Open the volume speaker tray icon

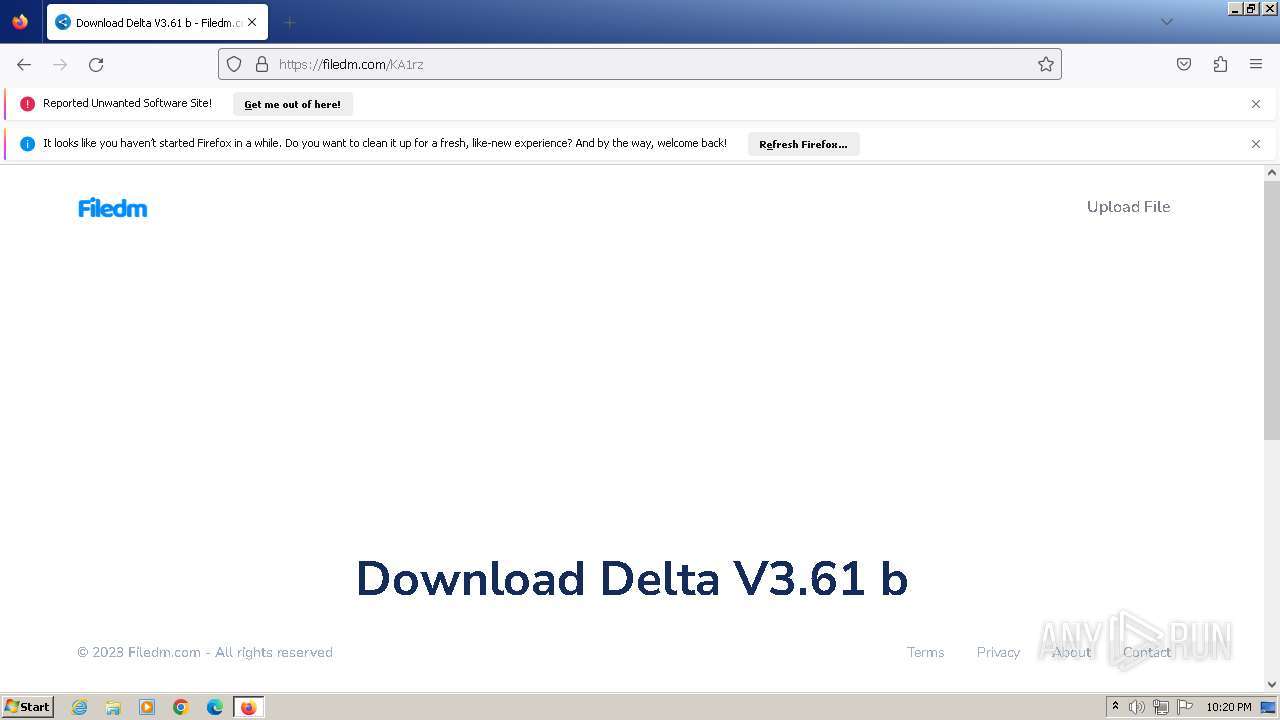point(1136,707)
